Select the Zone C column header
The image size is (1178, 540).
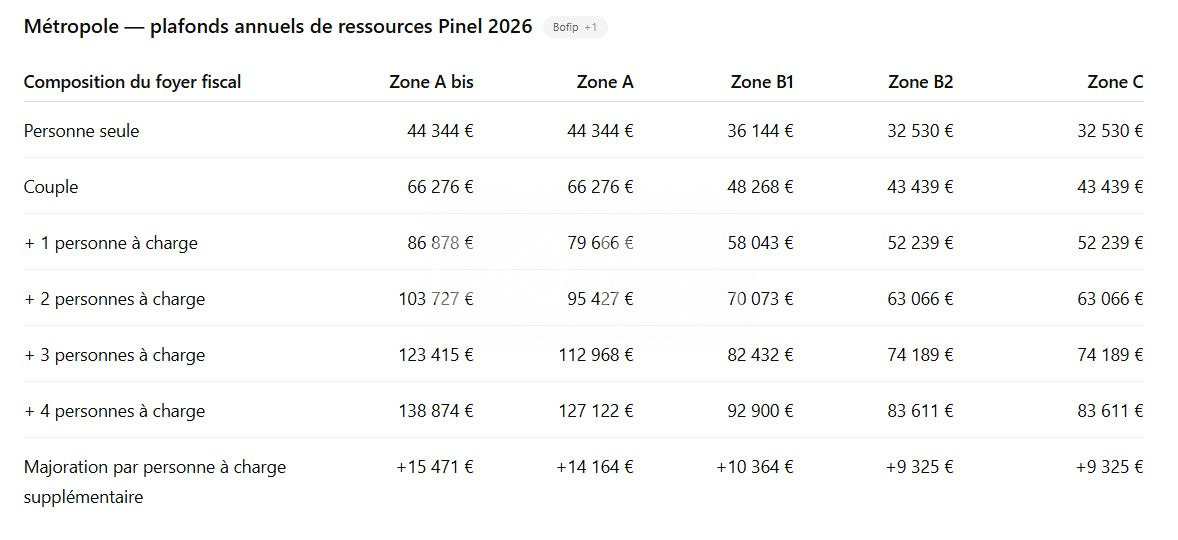(x=1115, y=82)
